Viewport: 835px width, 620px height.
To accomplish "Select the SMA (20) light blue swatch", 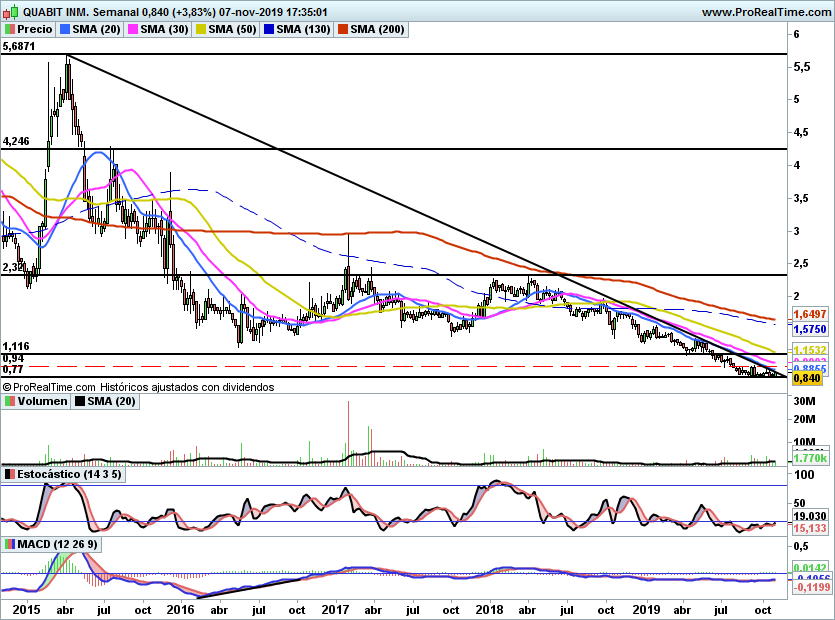I will [65, 29].
